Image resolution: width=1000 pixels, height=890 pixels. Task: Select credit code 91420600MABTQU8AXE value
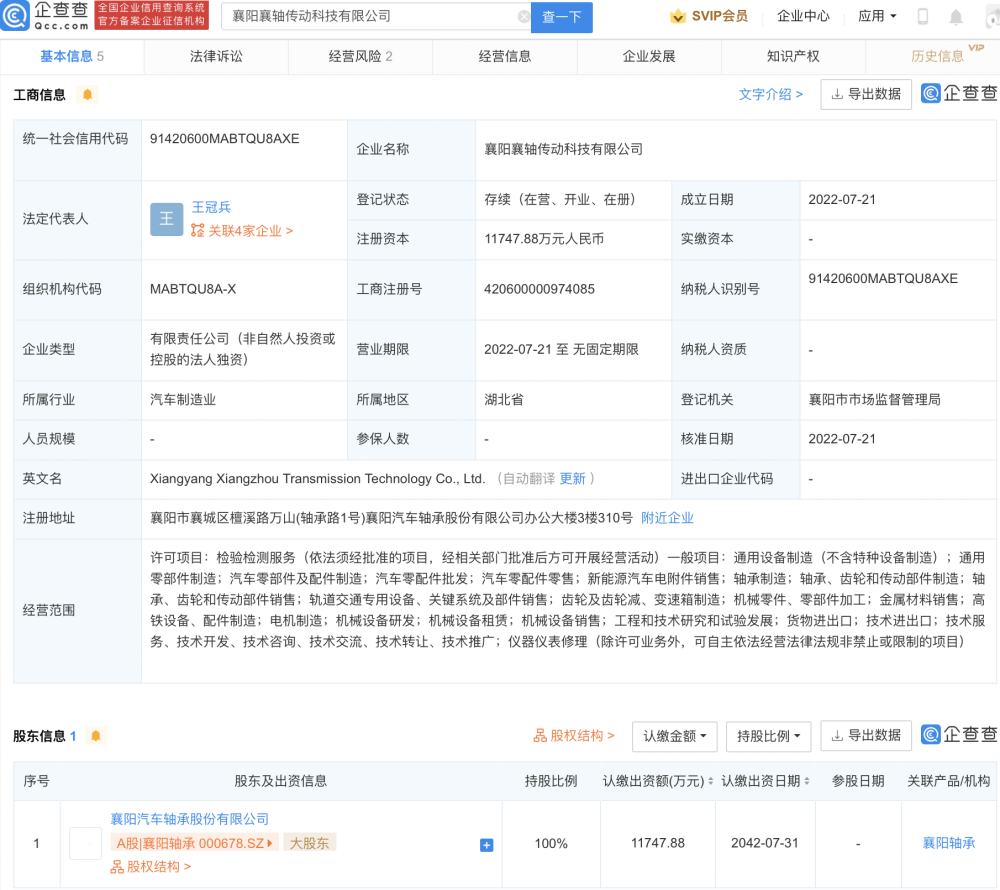224,139
